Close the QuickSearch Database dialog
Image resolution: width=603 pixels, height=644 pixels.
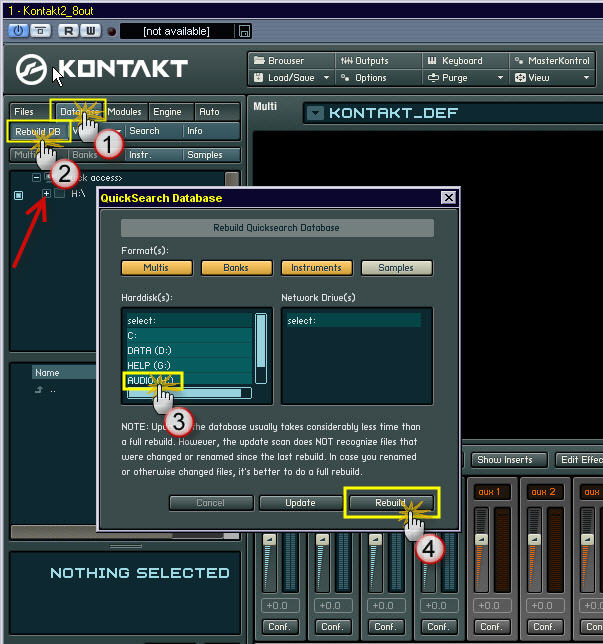449,198
